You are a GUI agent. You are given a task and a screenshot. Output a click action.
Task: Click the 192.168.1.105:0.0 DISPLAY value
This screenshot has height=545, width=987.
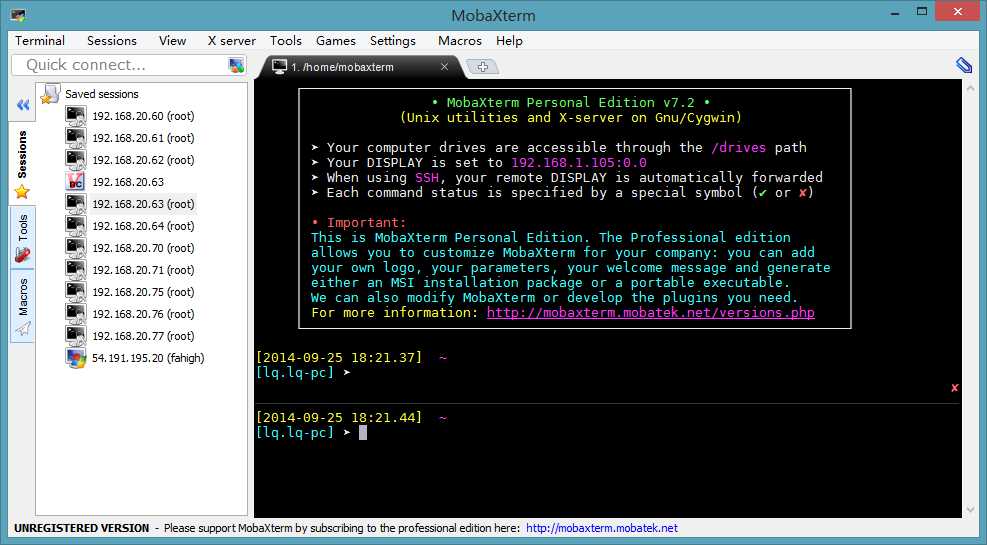578,162
